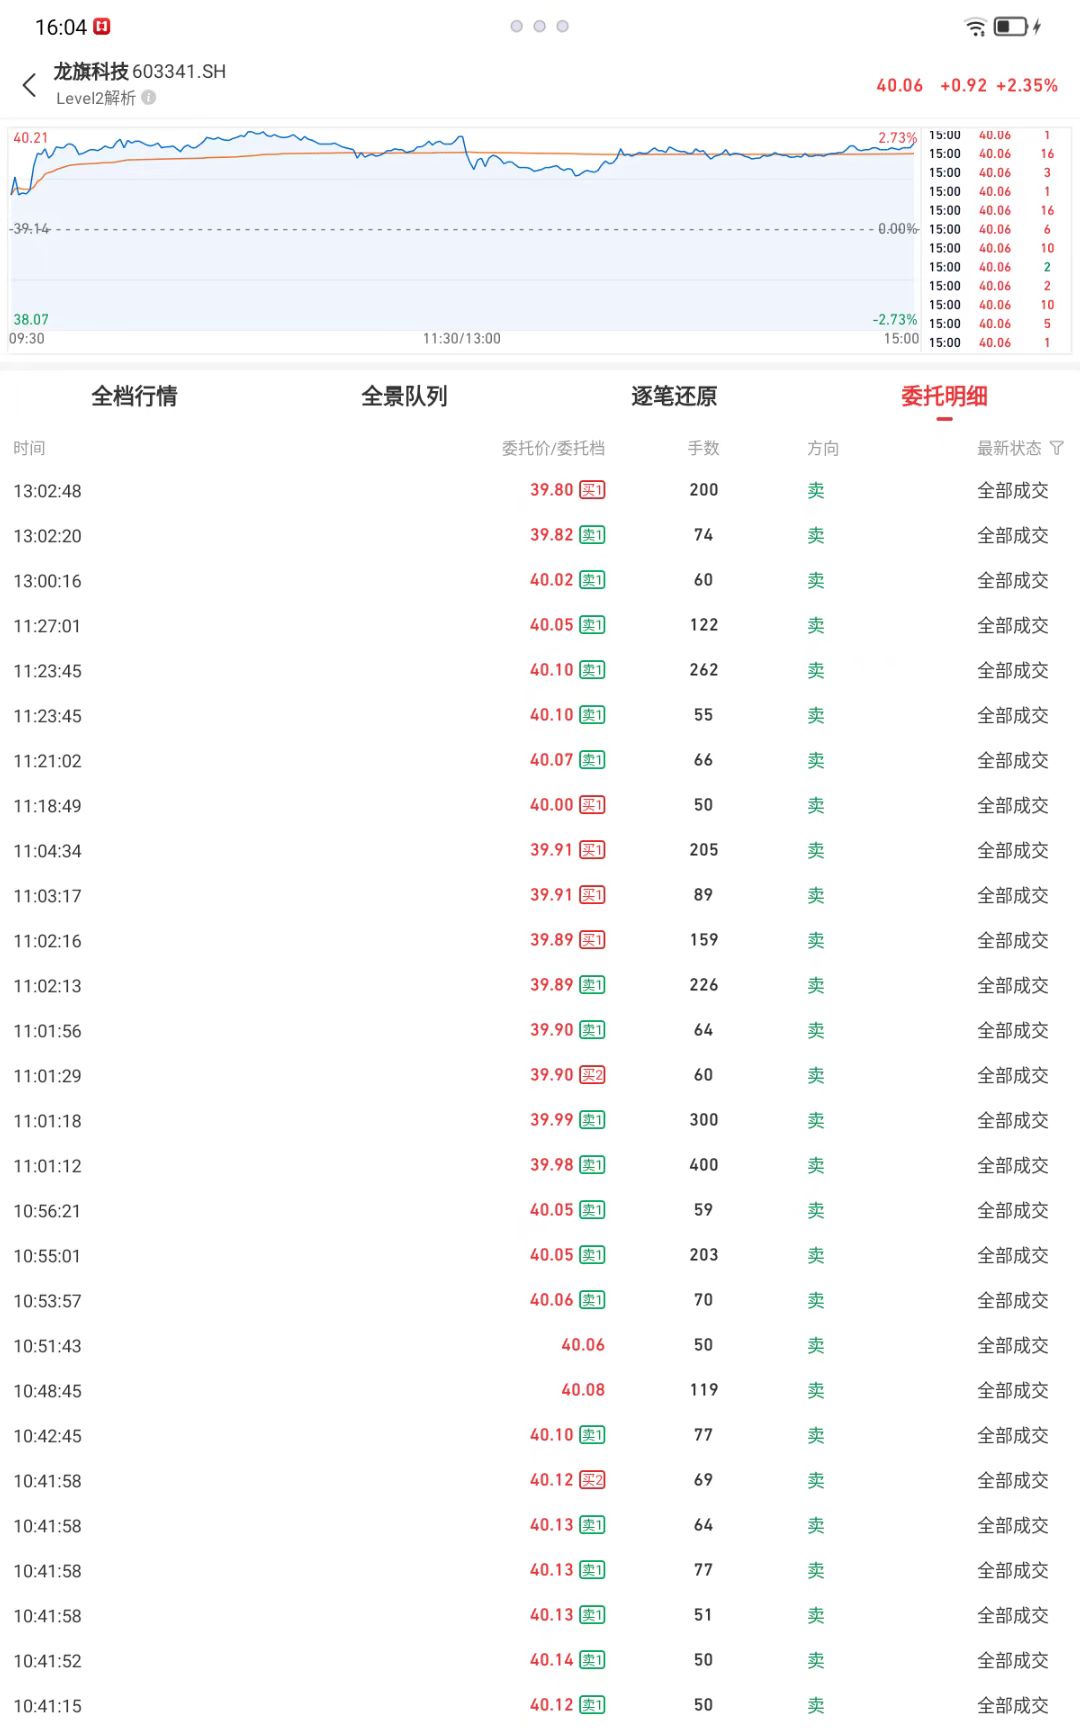1080x1728 pixels.
Task: Tap the 方向 column header
Action: pos(823,448)
